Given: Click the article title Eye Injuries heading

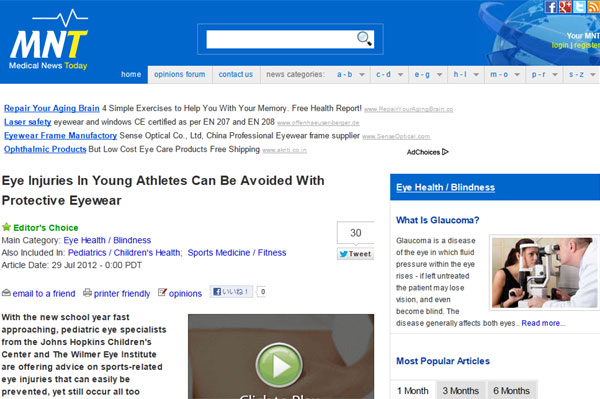Looking at the screenshot, I should (163, 191).
